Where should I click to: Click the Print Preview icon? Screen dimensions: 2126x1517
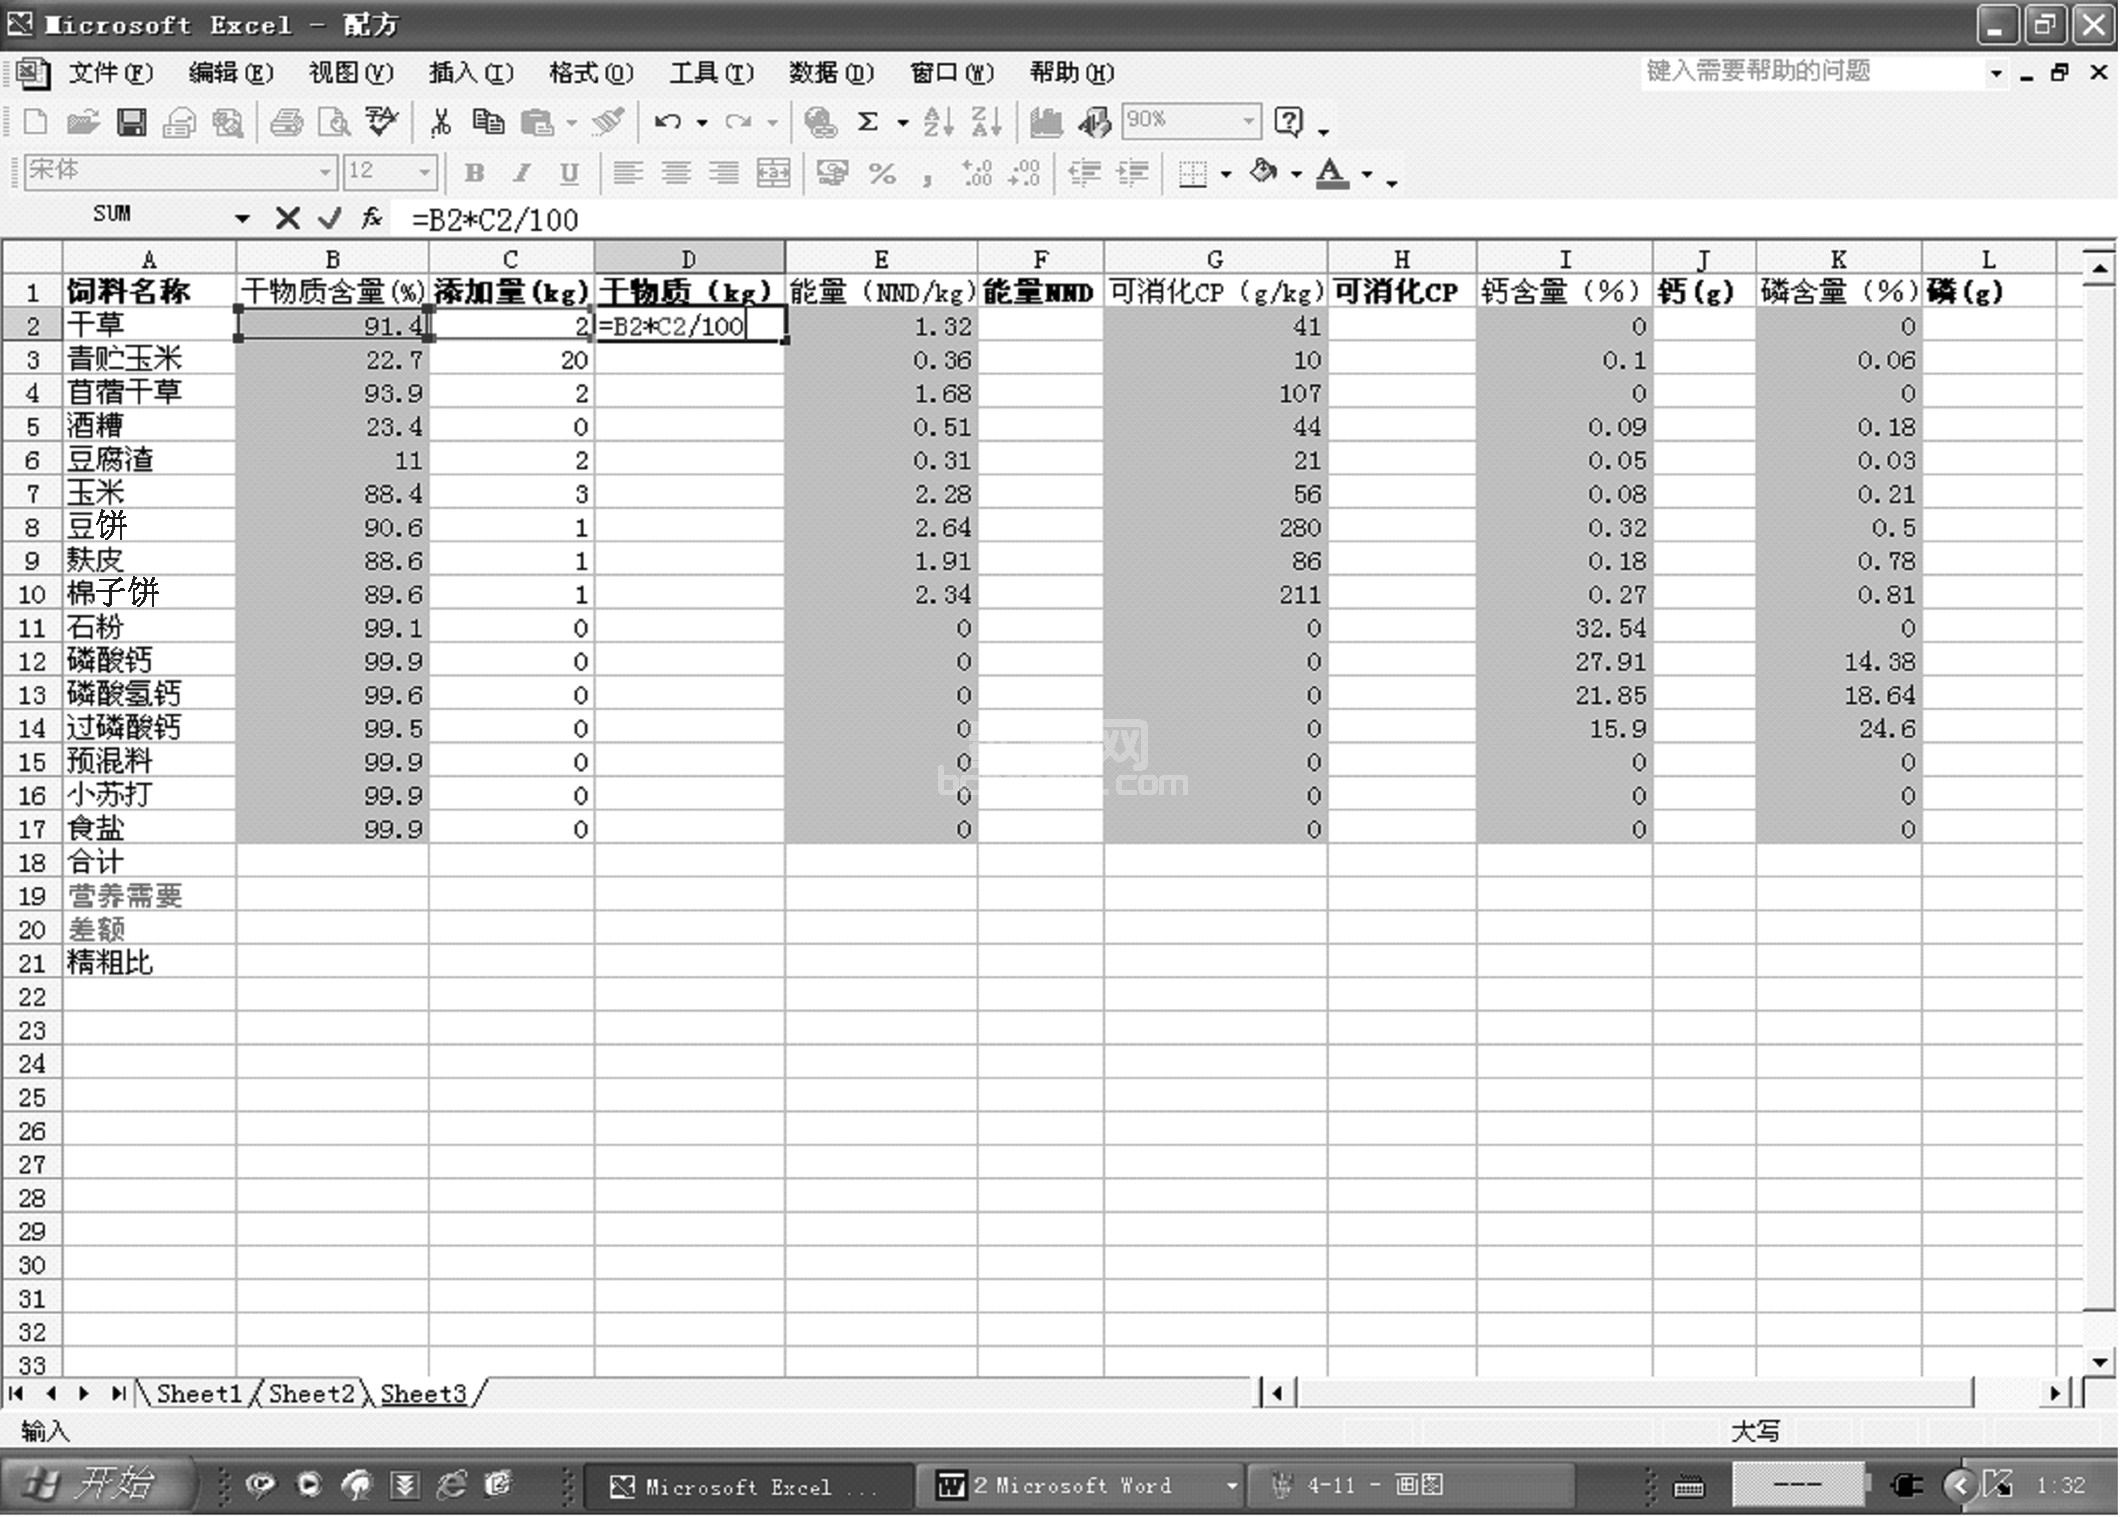tap(333, 123)
